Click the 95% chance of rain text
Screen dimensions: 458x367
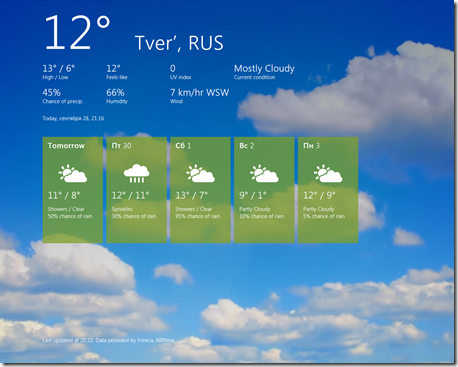point(198,216)
